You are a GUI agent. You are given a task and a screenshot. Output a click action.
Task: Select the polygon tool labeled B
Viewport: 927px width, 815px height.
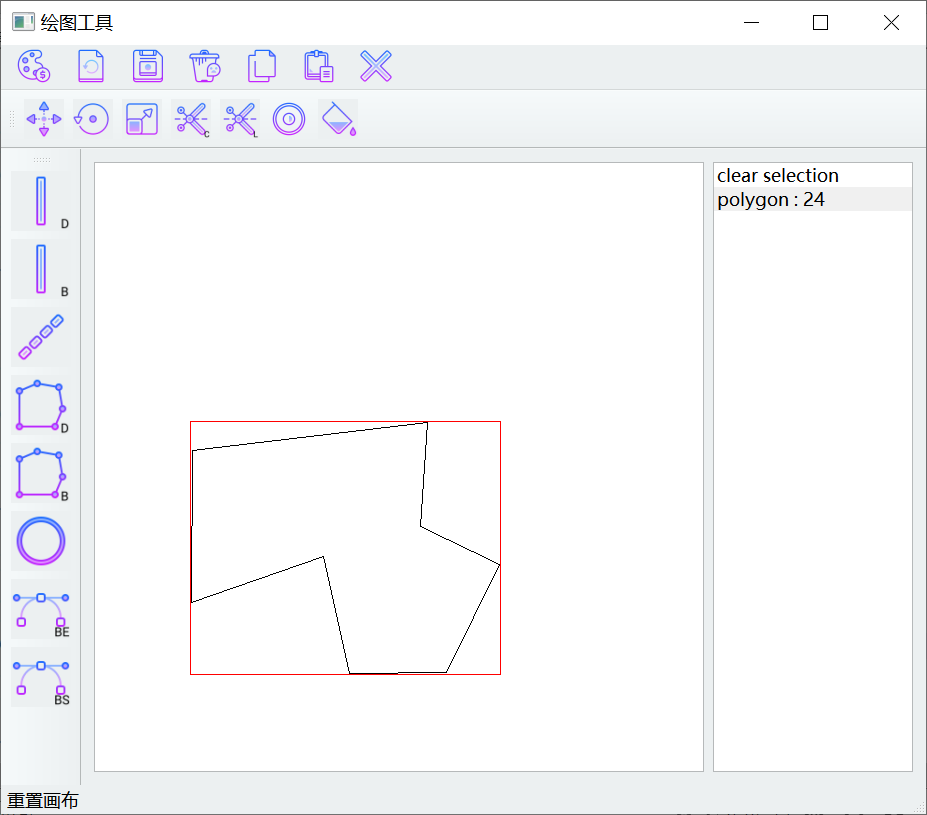tap(41, 473)
